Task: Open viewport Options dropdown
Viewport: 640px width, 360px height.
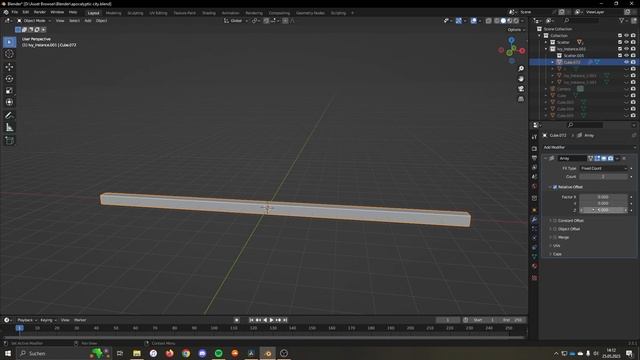Action: 516,30
